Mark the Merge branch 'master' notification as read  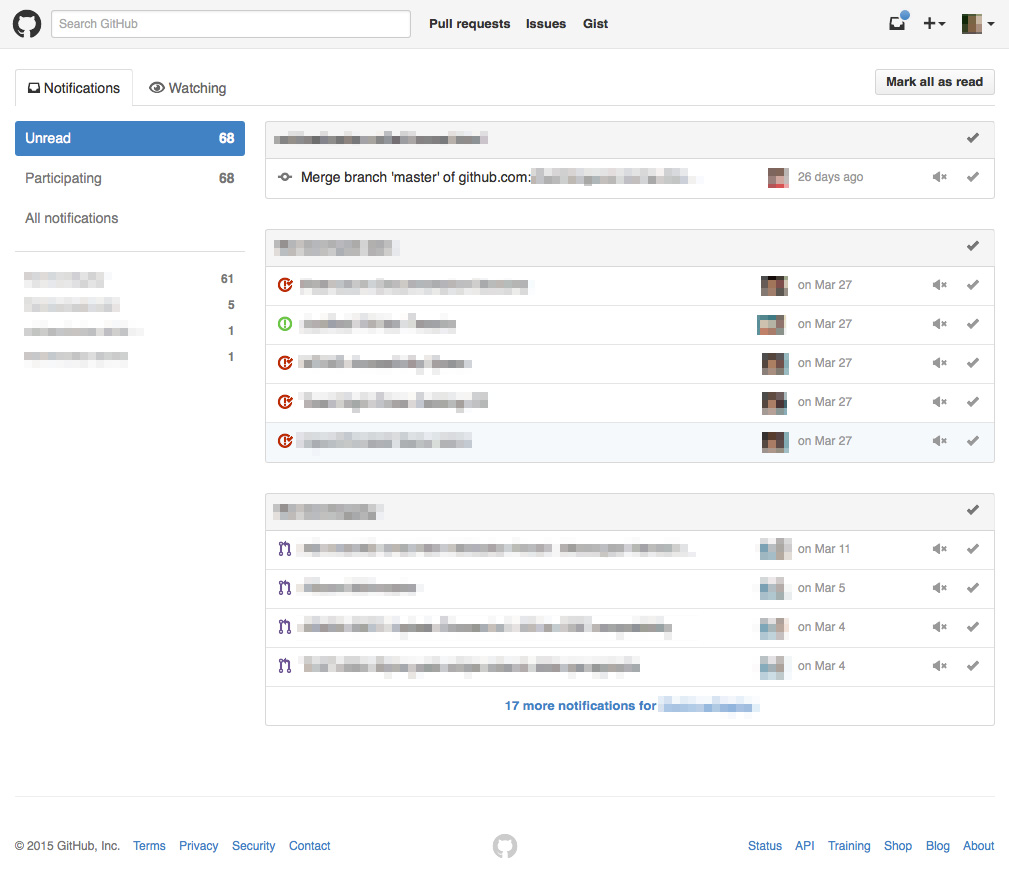(x=972, y=177)
